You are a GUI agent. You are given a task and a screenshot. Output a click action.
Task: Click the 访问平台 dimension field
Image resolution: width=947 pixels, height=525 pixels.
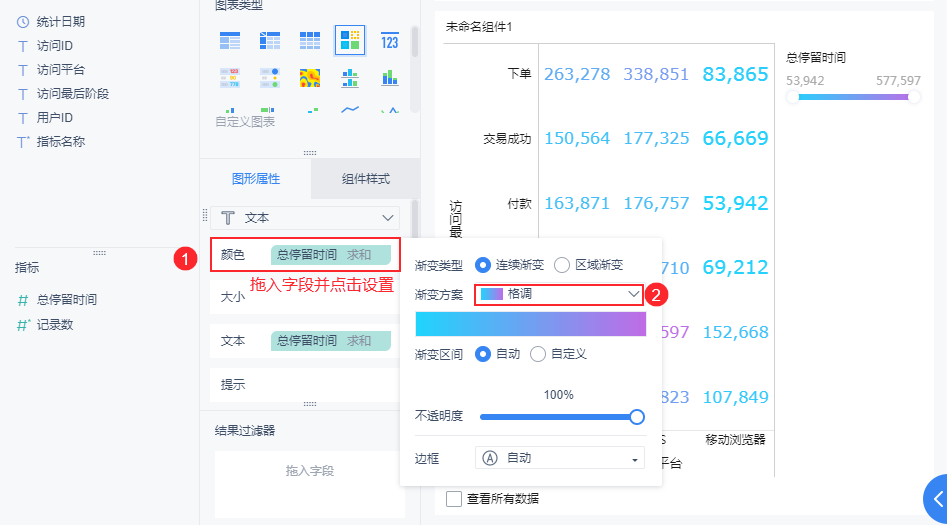[x=60, y=70]
